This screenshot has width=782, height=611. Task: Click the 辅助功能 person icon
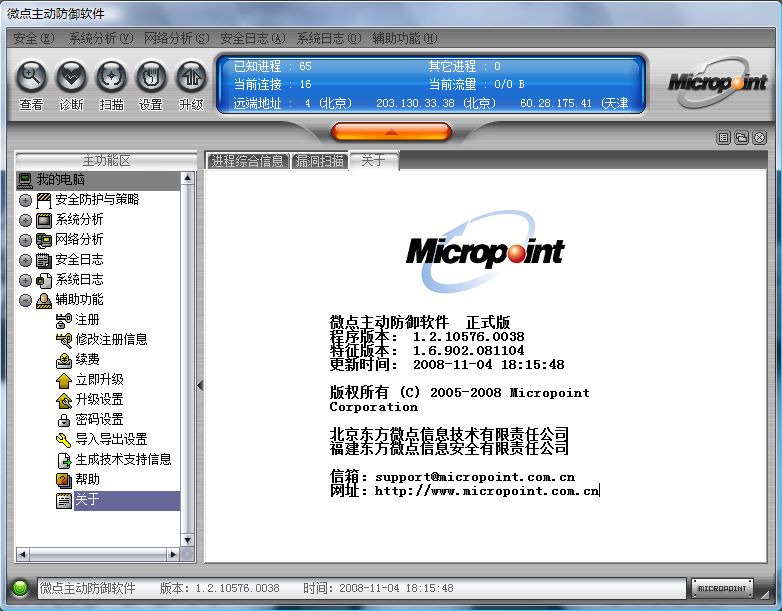pyautogui.click(x=44, y=300)
